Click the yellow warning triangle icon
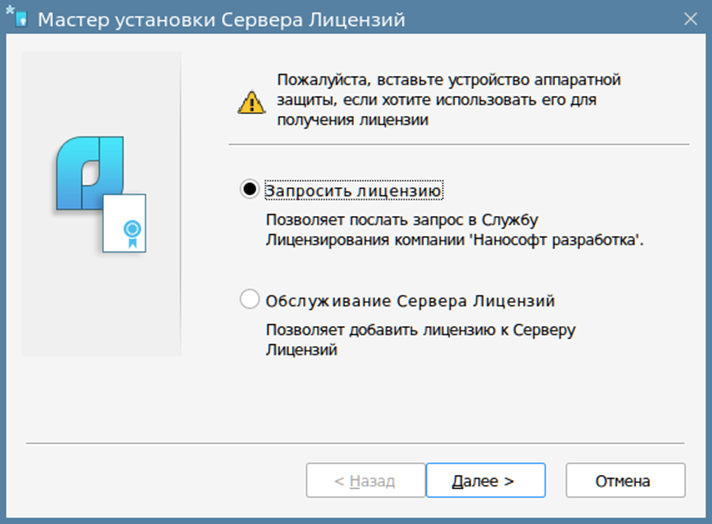 [251, 102]
